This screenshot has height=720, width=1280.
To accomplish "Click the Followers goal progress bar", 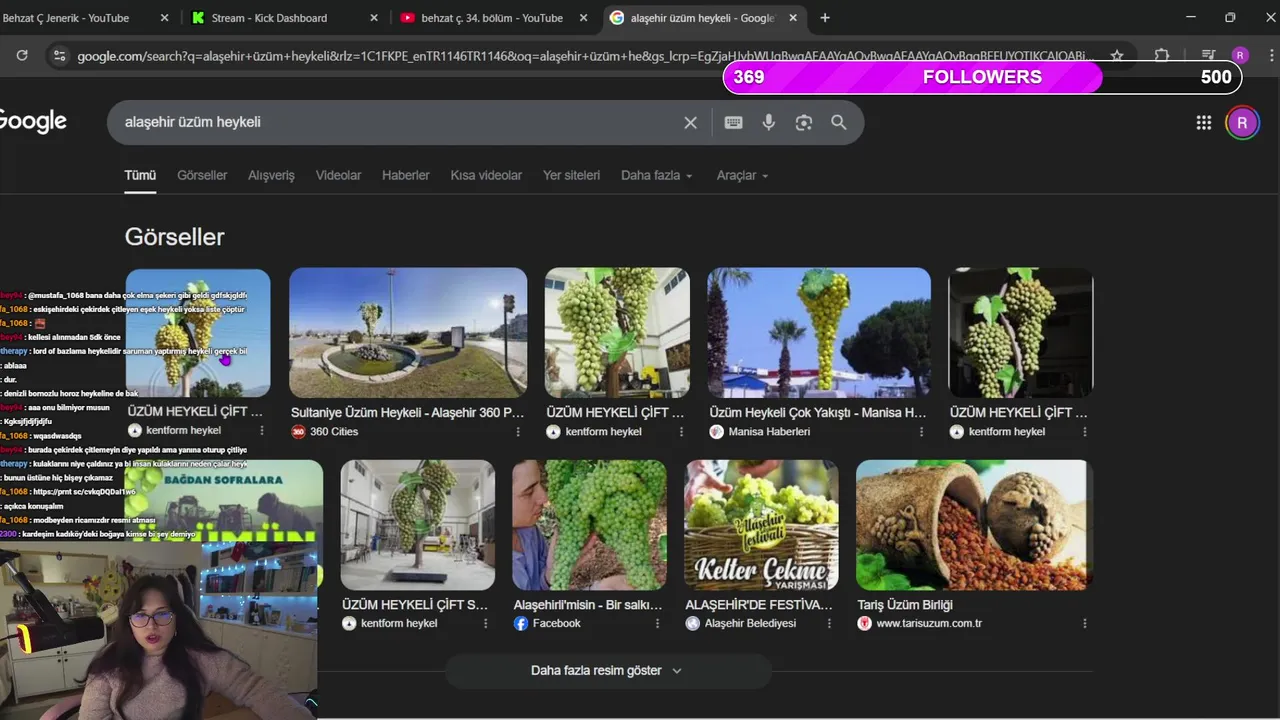I will click(982, 77).
